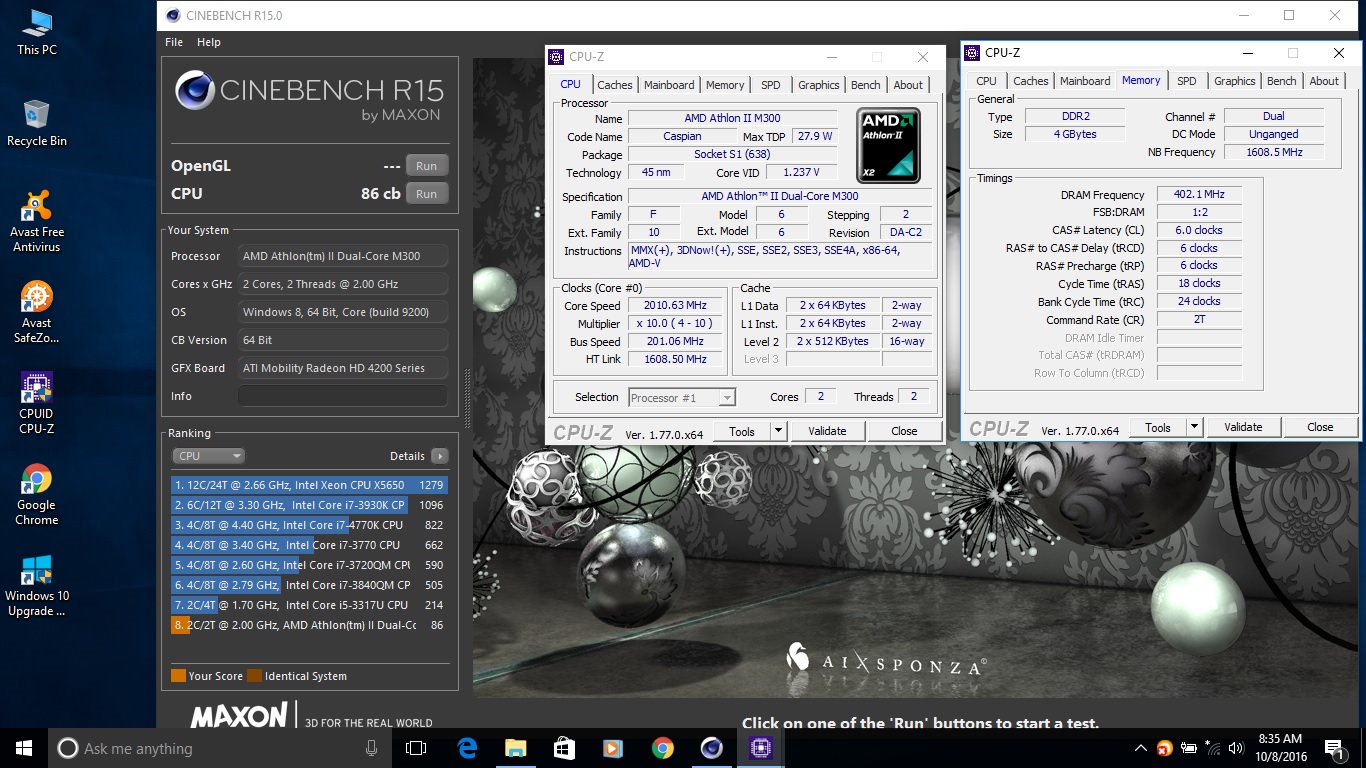Viewport: 1366px width, 768px height.
Task: Open the Action Center notifications icon
Action: [x=1335, y=748]
